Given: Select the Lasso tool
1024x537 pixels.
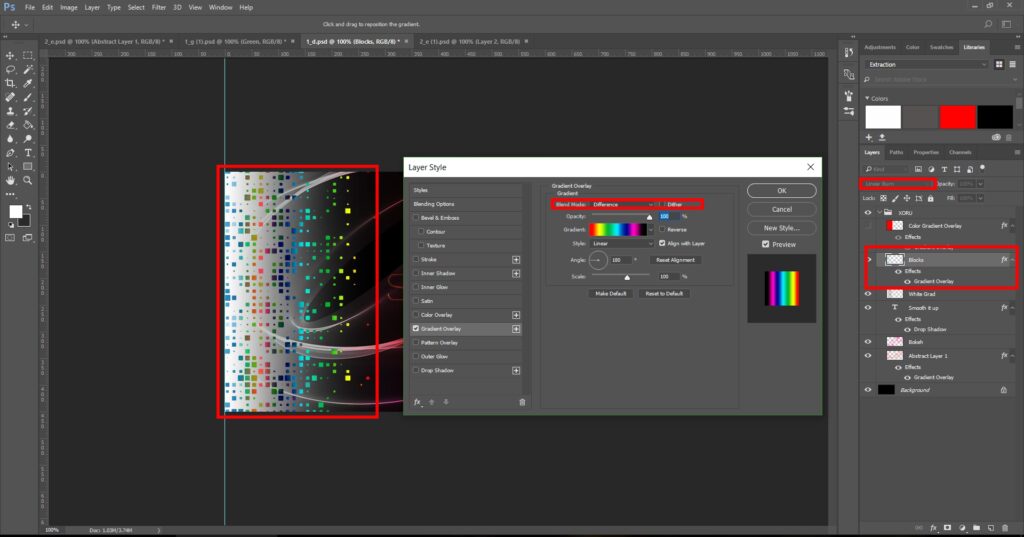Looking at the screenshot, I should tap(10, 70).
